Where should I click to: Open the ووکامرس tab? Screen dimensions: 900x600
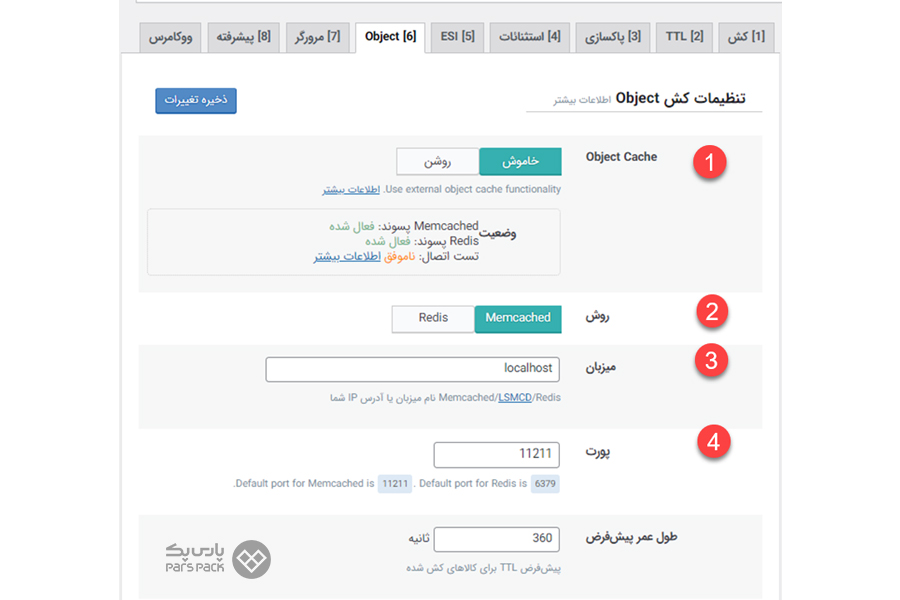click(x=170, y=37)
